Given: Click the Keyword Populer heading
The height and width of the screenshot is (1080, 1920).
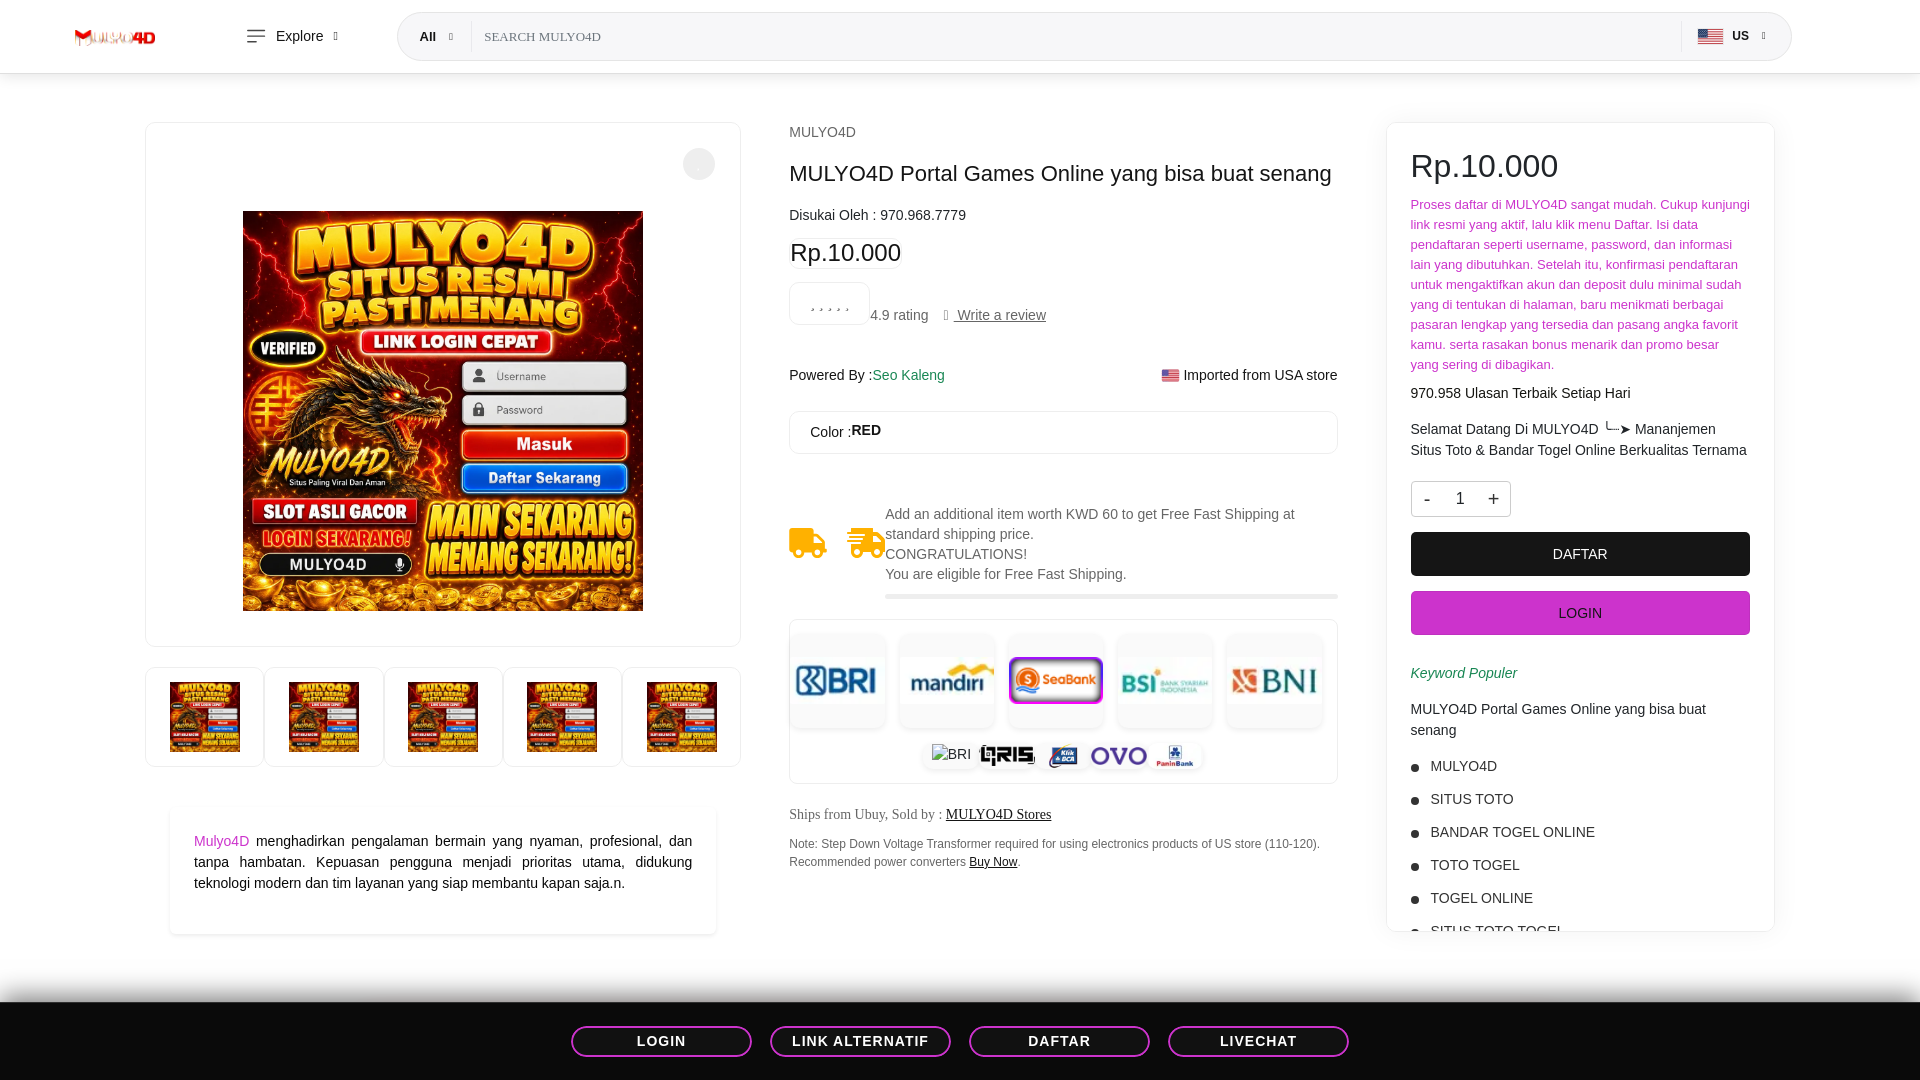Looking at the screenshot, I should (x=1463, y=673).
